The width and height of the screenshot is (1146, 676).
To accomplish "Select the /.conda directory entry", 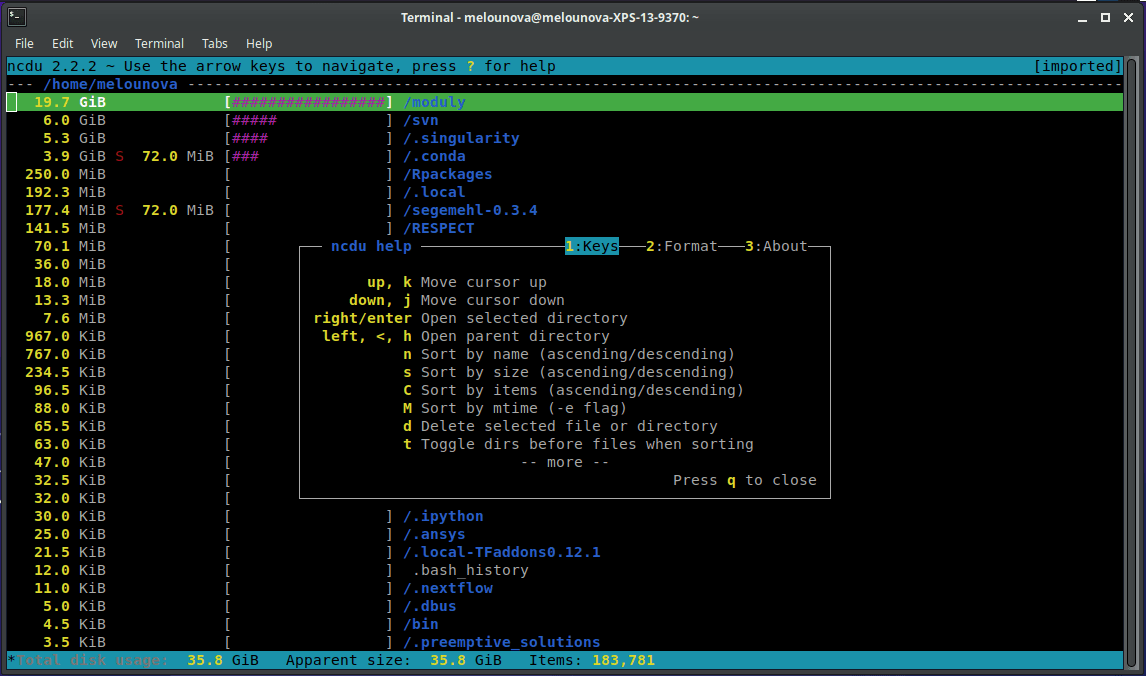I will [x=435, y=156].
